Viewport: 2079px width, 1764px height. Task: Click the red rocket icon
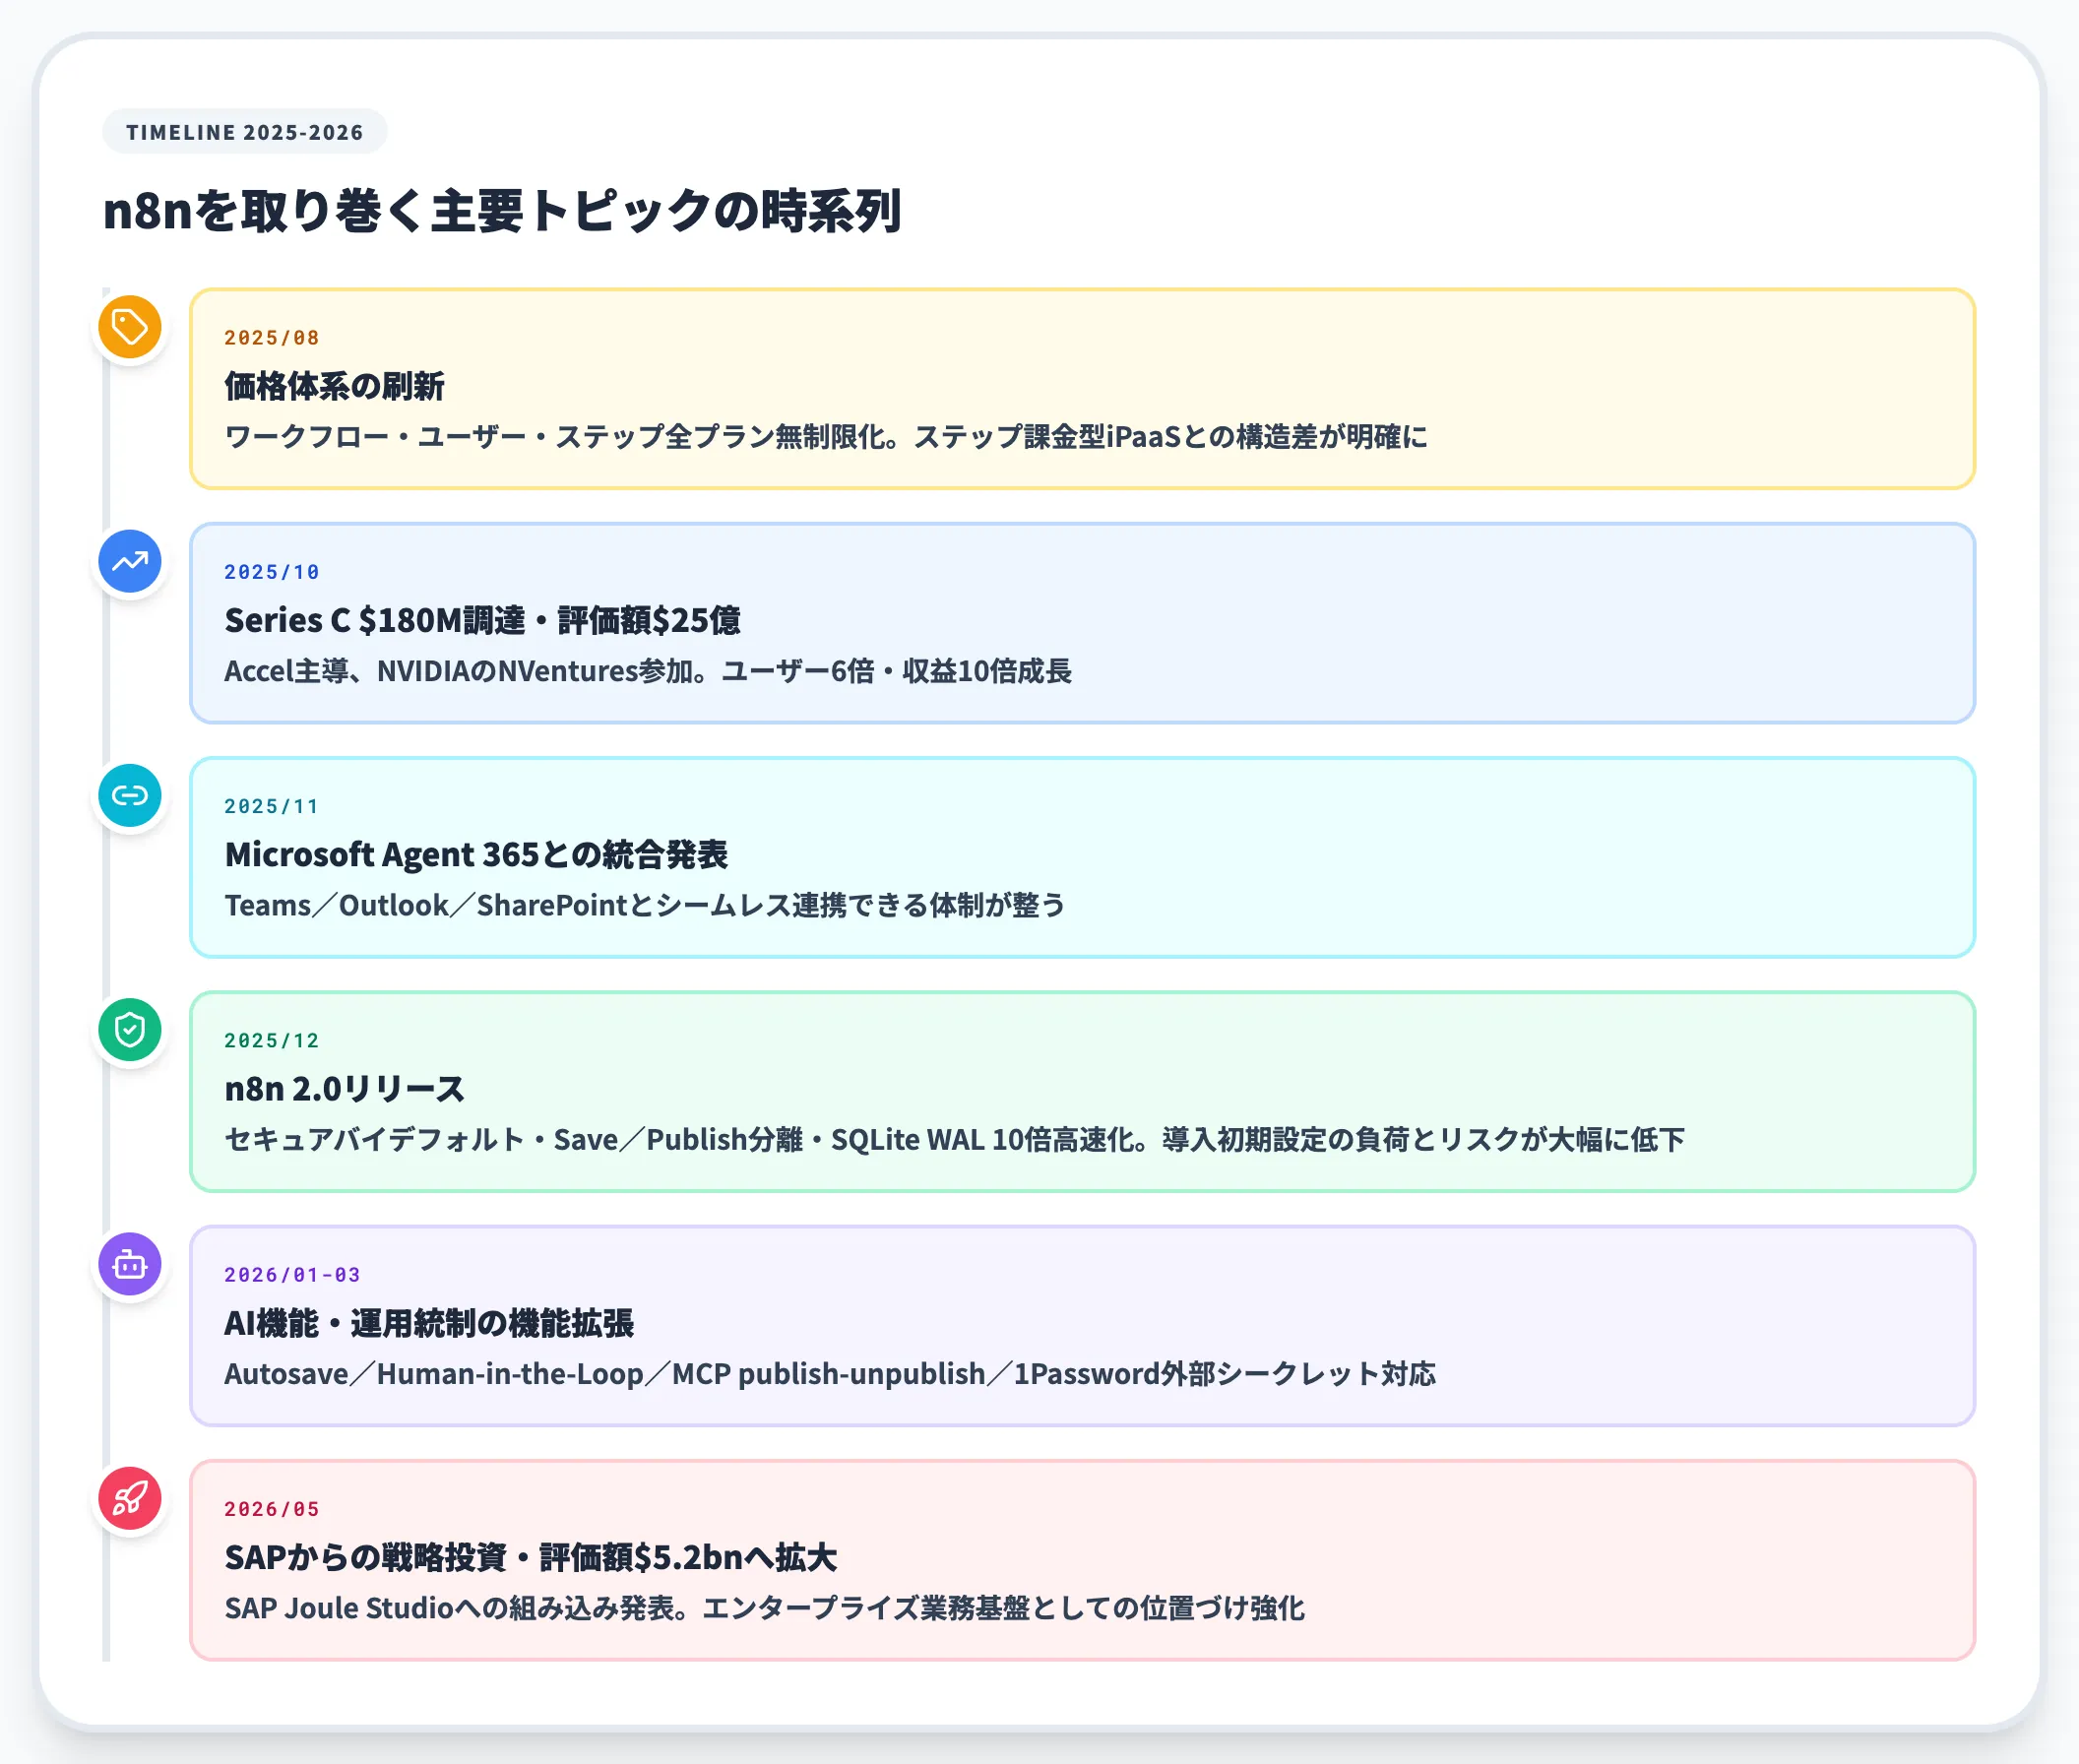click(130, 1498)
